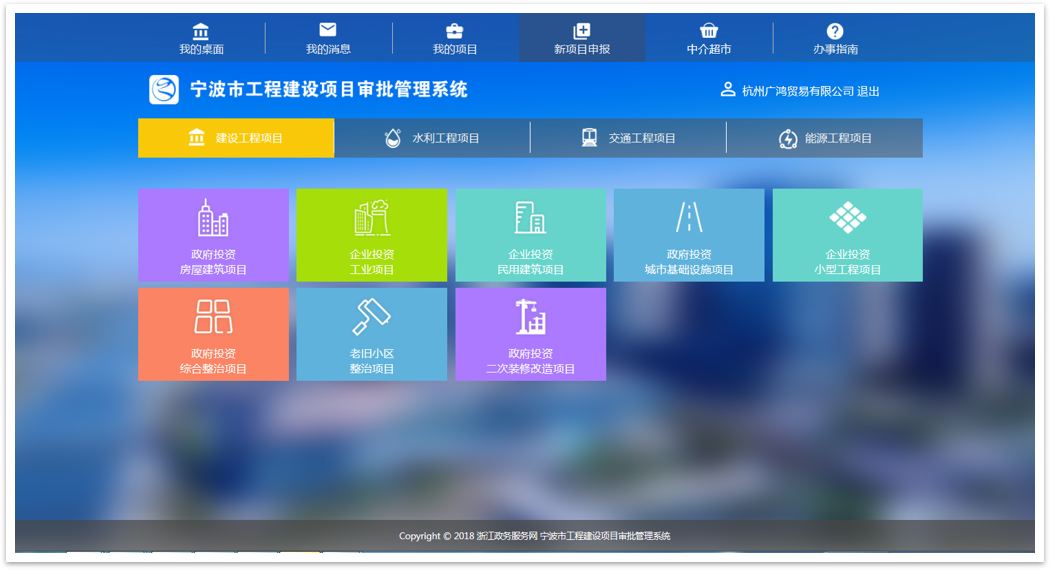Image resolution: width=1050 pixels, height=570 pixels.
Task: Click the user profile icon
Action: click(x=728, y=90)
